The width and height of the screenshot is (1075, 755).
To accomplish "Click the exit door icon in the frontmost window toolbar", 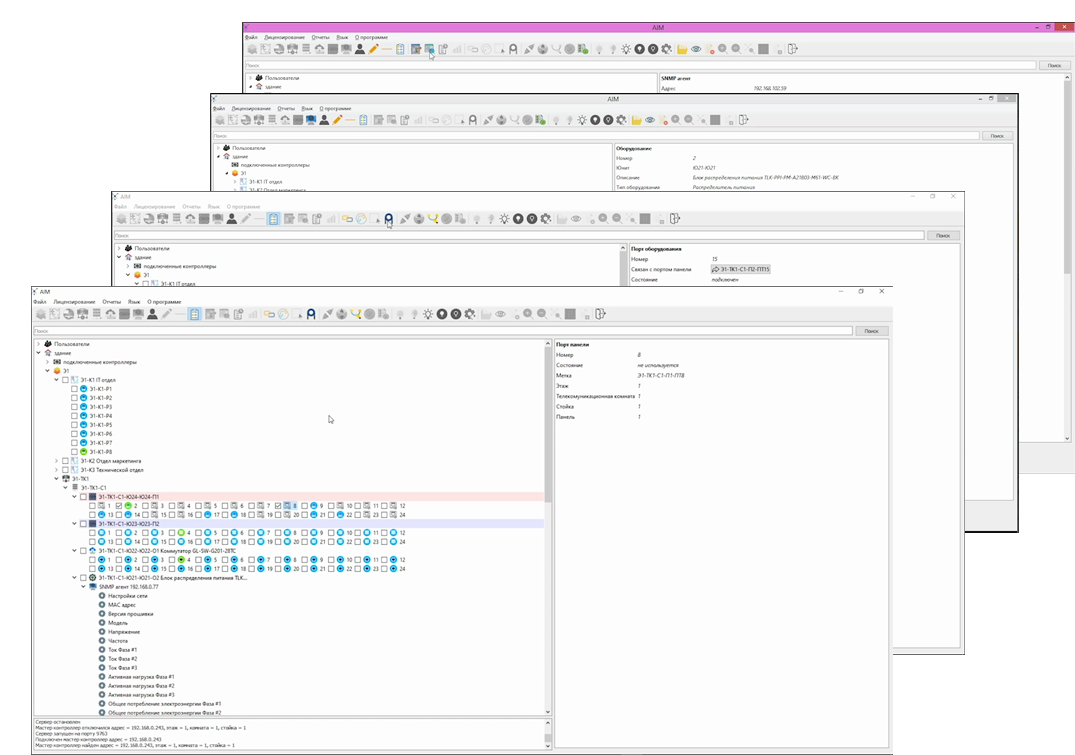I will (599, 314).
